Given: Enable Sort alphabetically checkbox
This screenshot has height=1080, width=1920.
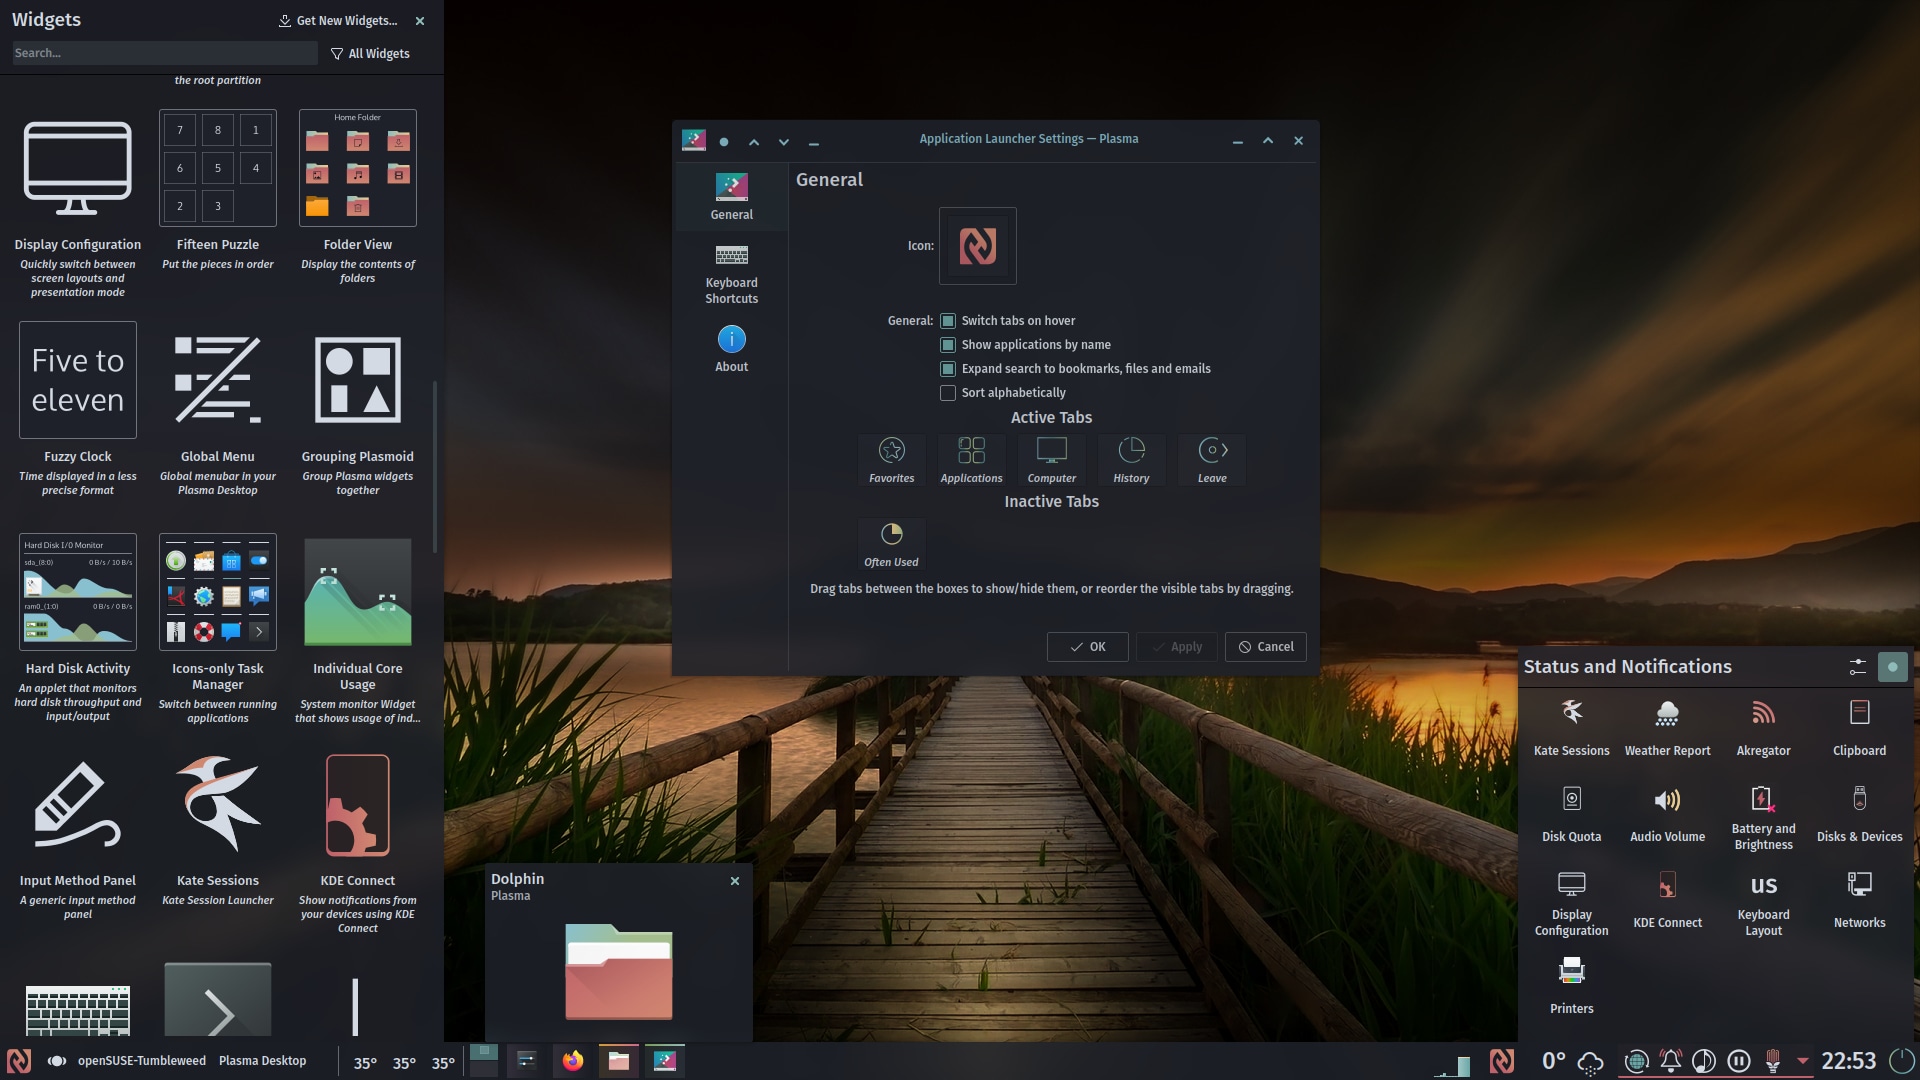Looking at the screenshot, I should (947, 393).
